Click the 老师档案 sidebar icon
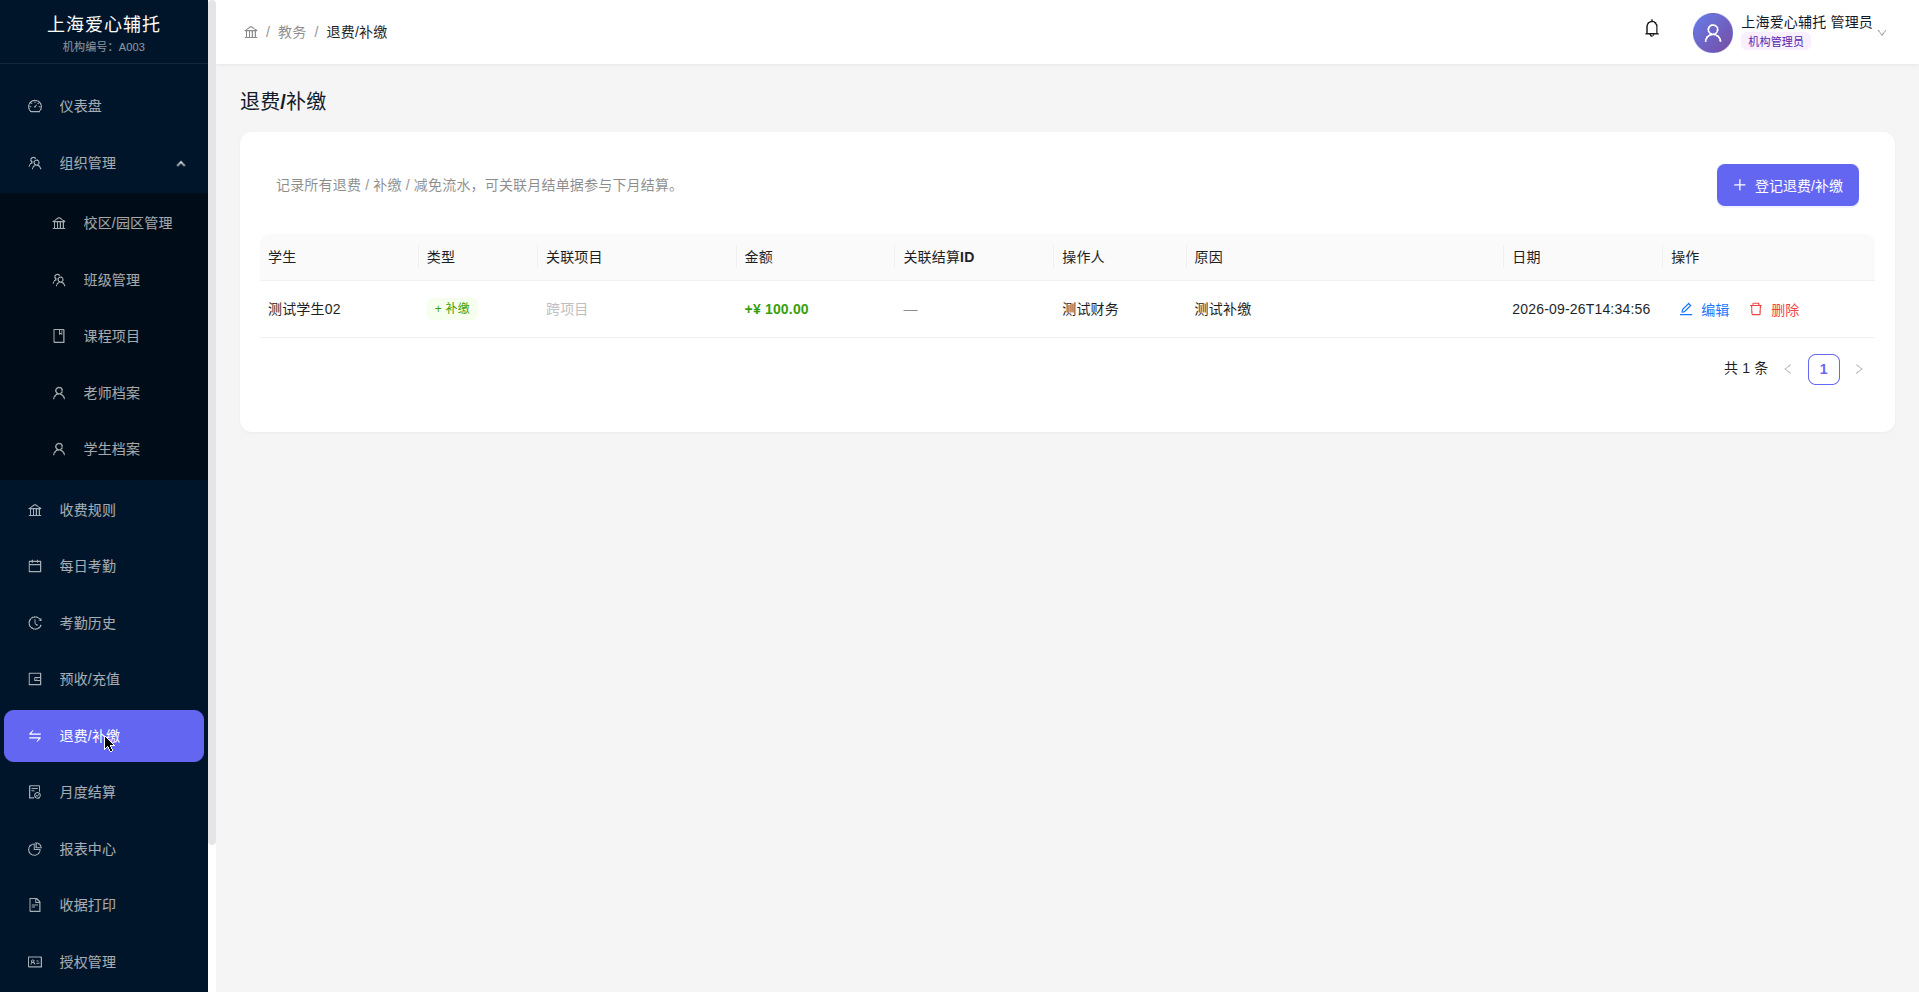Screen dimensions: 1919x992 click(59, 393)
